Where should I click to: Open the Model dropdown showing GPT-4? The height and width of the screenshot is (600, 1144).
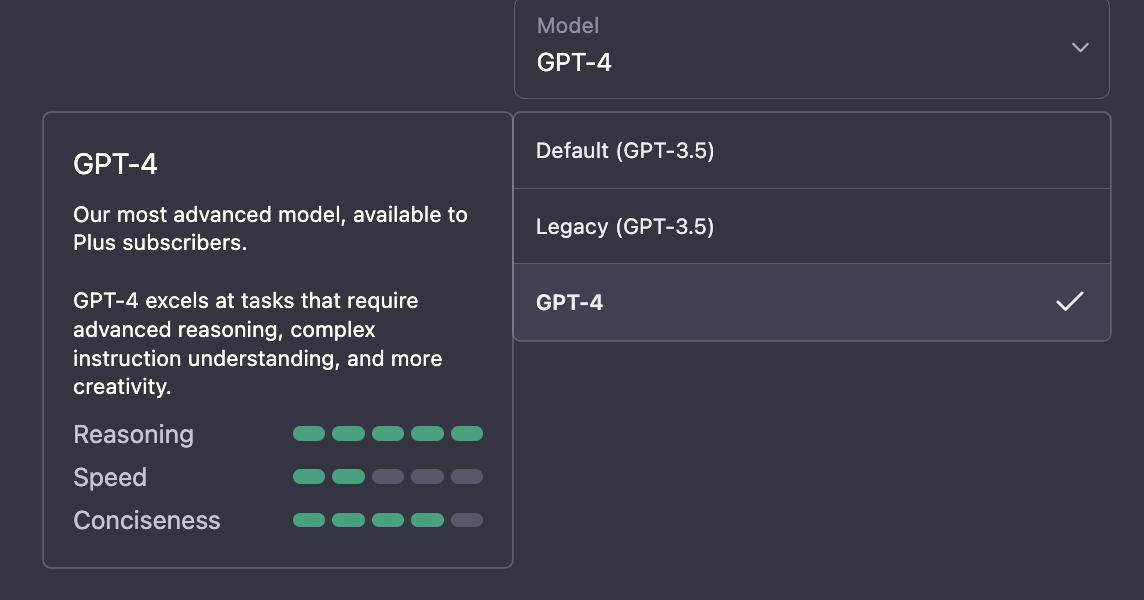(811, 48)
